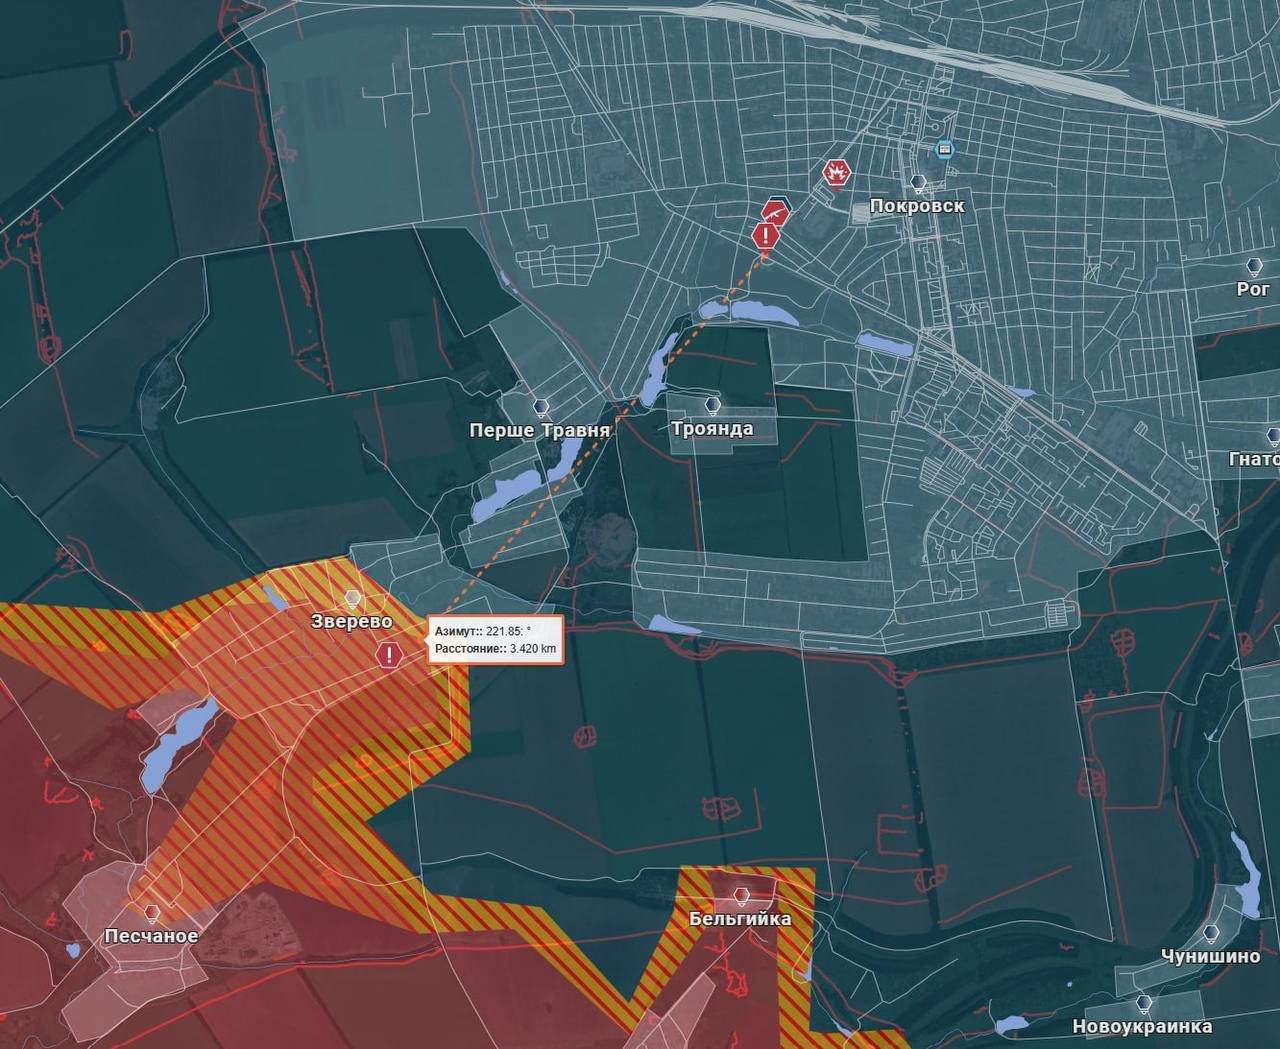Image resolution: width=1280 pixels, height=1049 pixels.
Task: Click the cyan building icon above Покровск
Action: coord(944,149)
